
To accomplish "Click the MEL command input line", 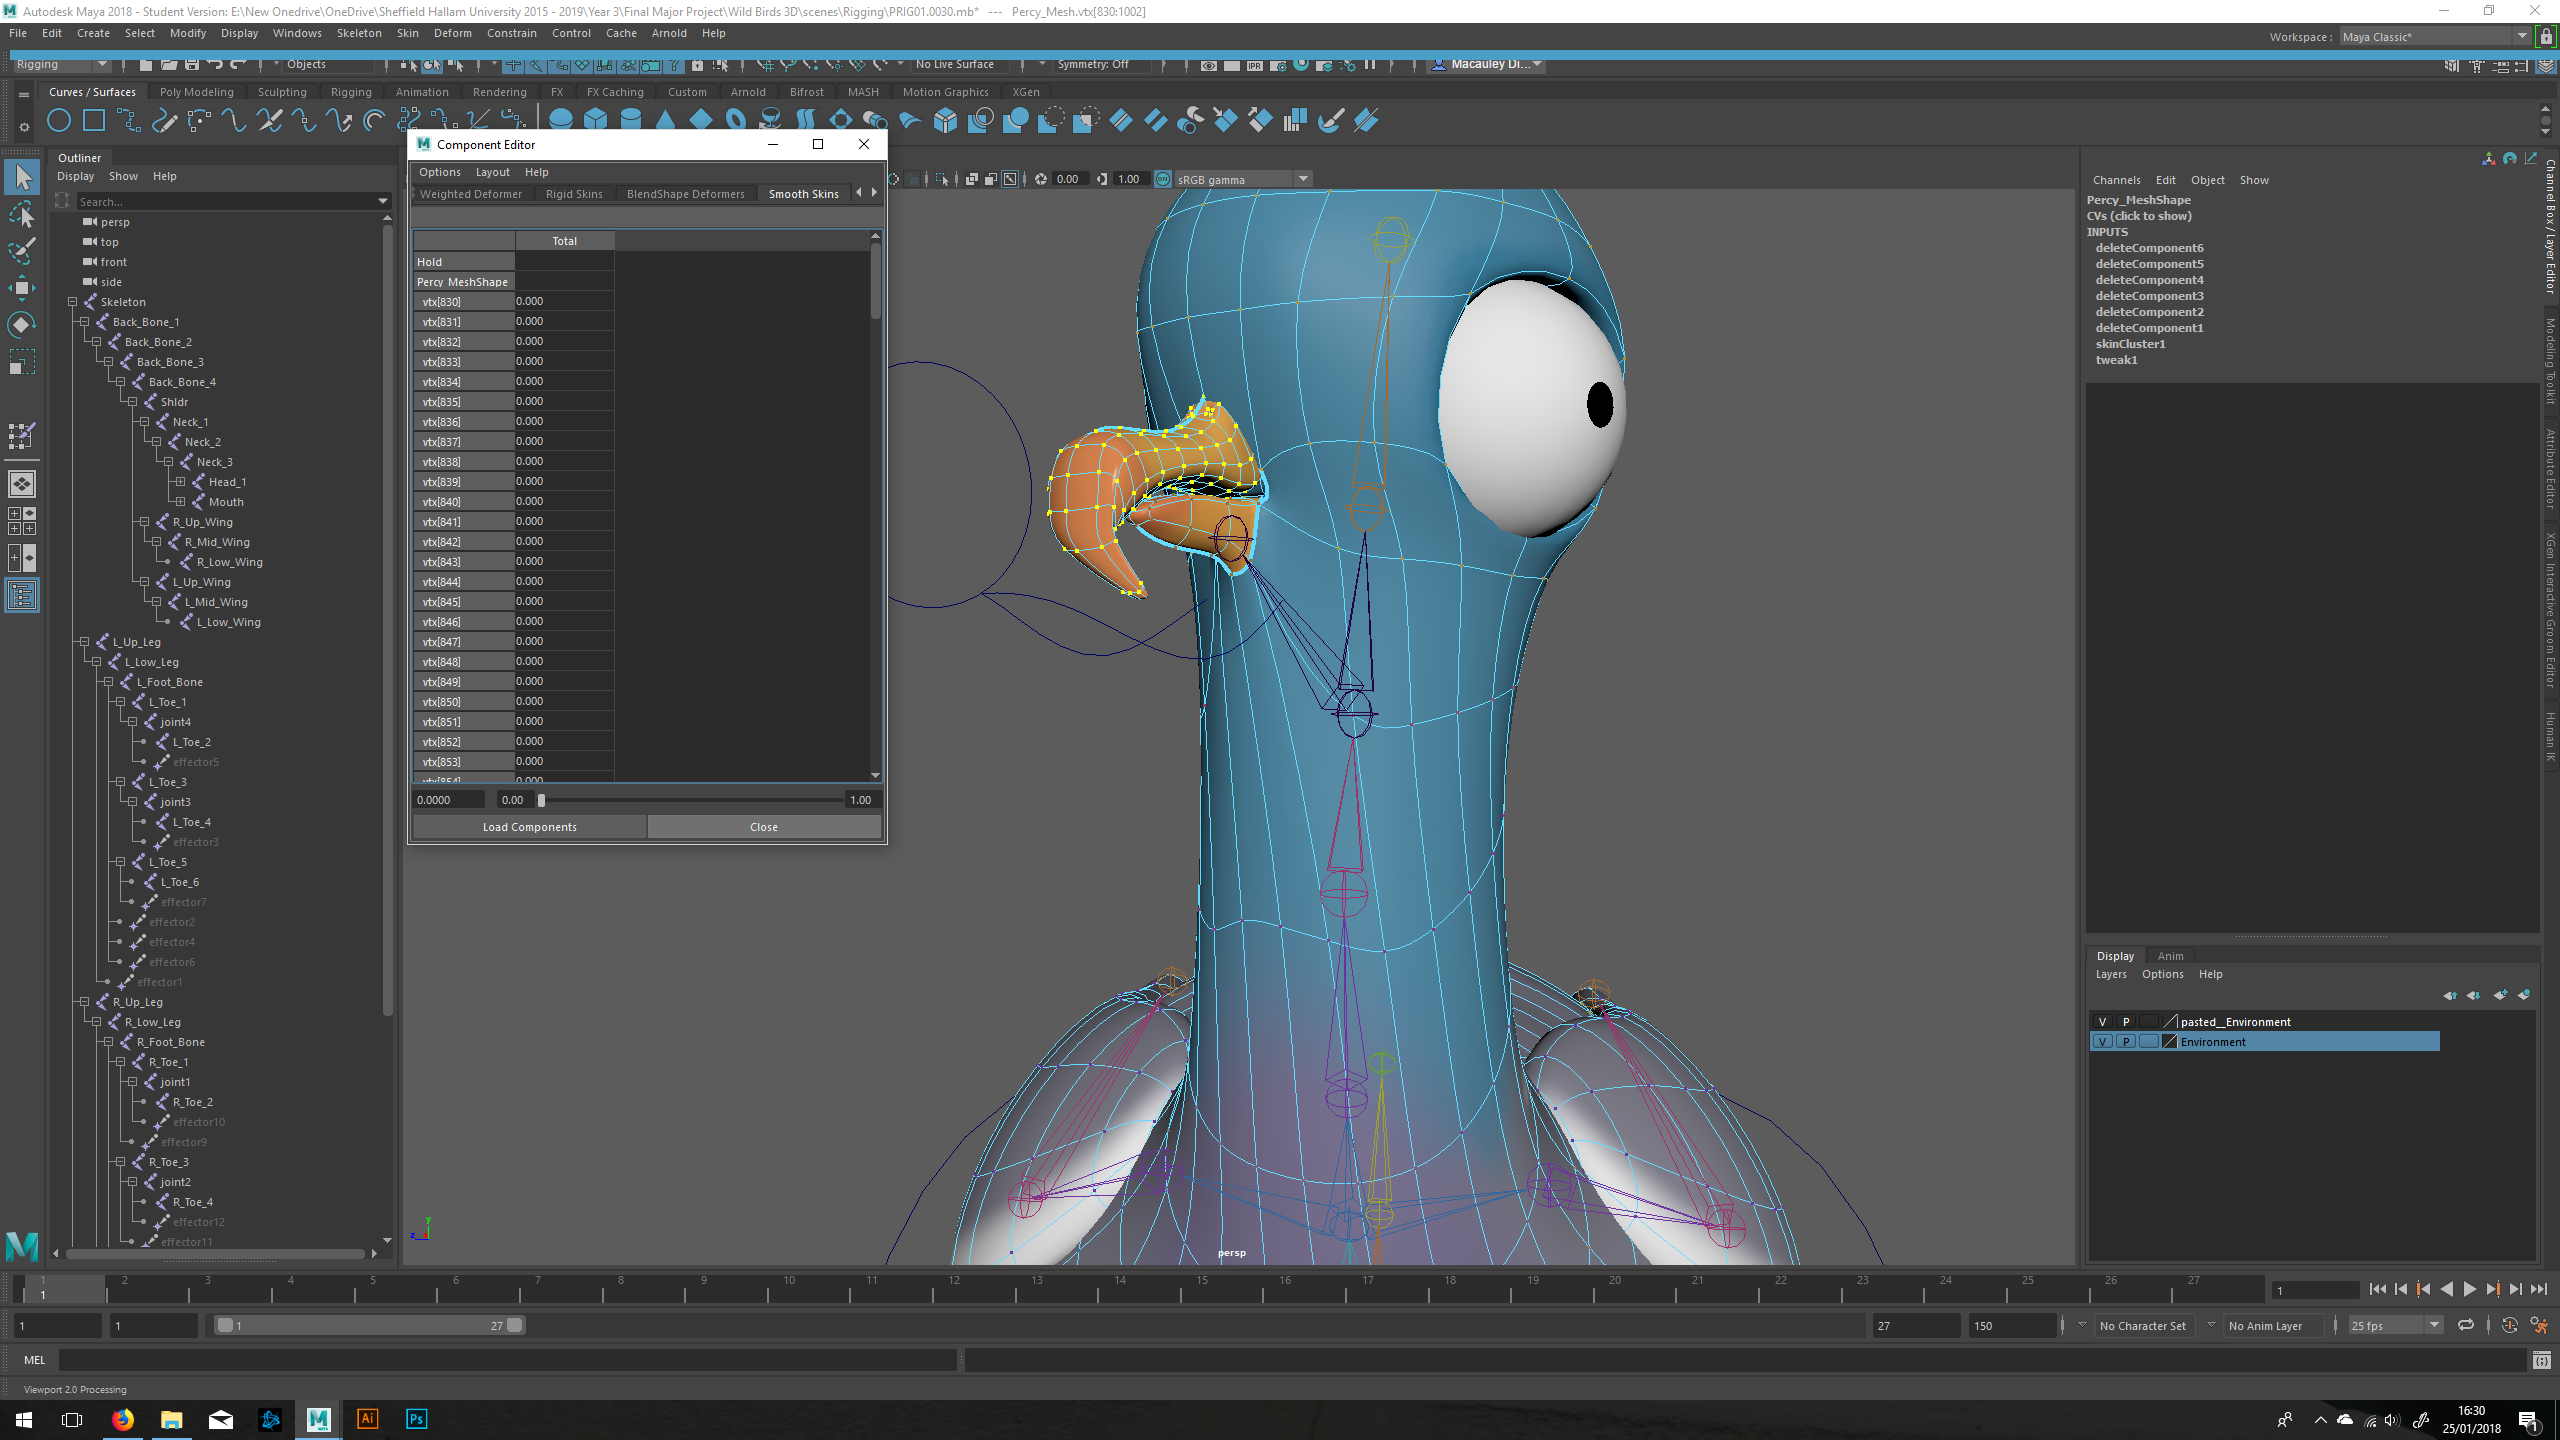I will tap(507, 1360).
